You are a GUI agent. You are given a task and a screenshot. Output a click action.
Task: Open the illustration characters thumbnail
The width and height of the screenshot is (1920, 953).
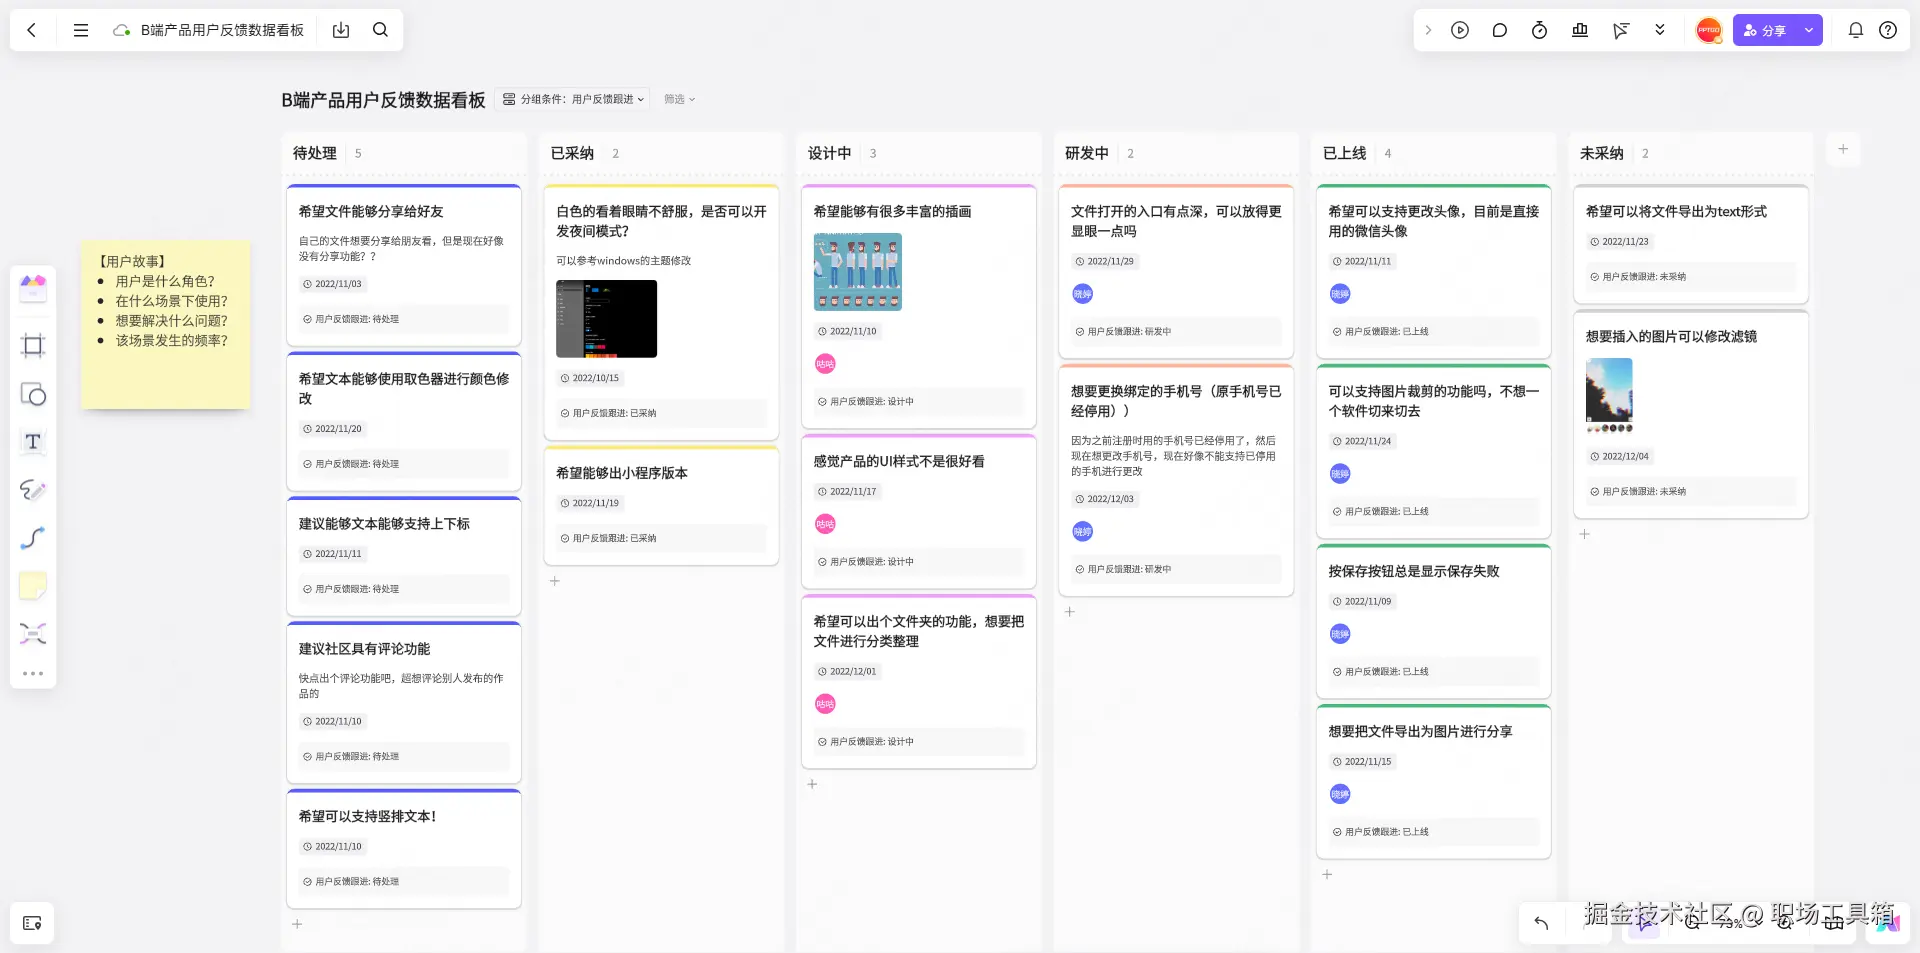pos(858,272)
